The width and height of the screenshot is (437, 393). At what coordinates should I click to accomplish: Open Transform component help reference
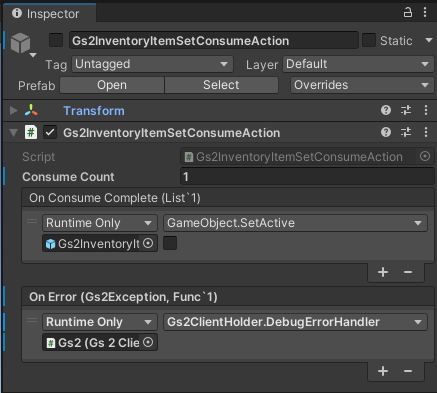coord(386,110)
